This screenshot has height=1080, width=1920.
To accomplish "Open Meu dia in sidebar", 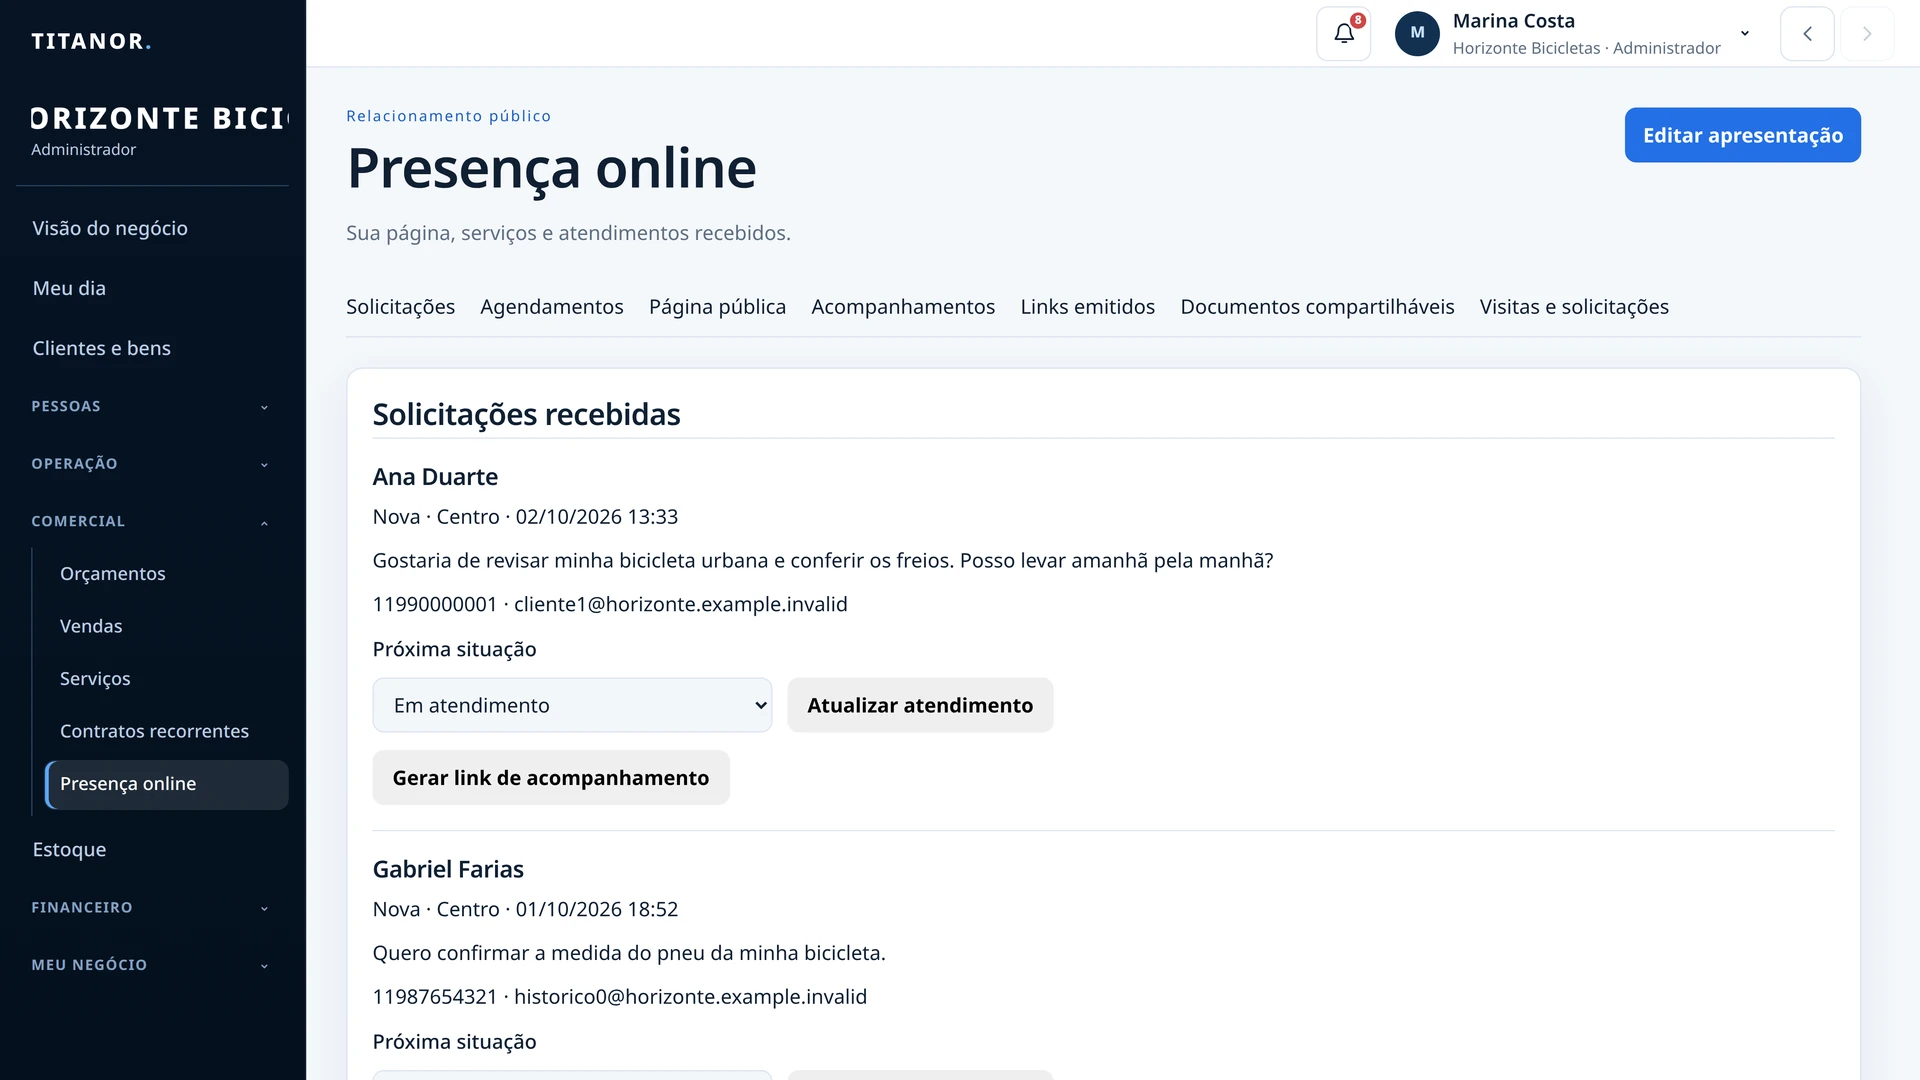I will click(152, 288).
